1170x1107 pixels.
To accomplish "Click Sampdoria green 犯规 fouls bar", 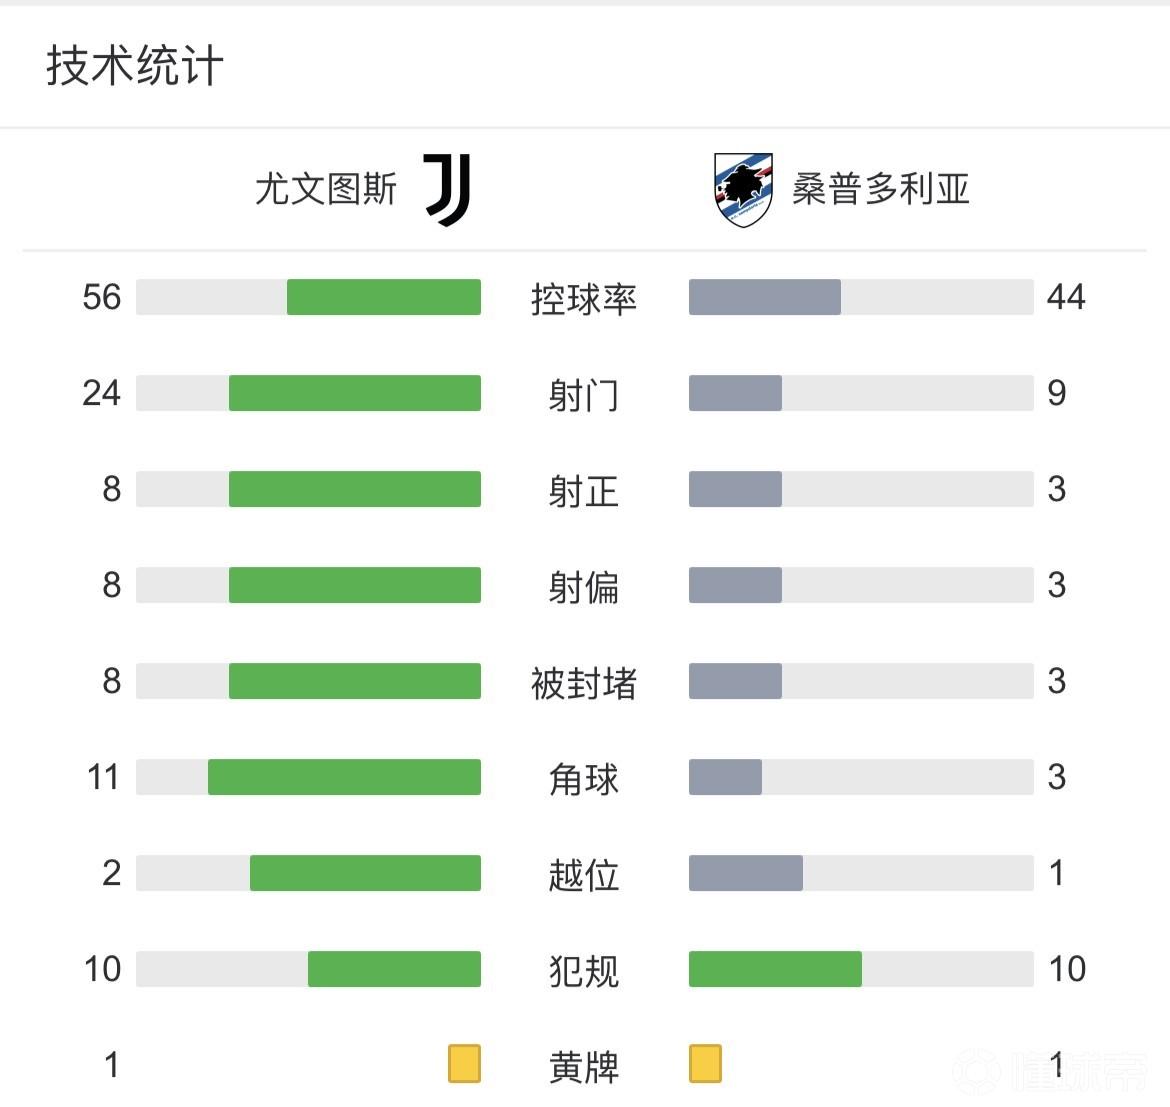I will click(x=775, y=969).
